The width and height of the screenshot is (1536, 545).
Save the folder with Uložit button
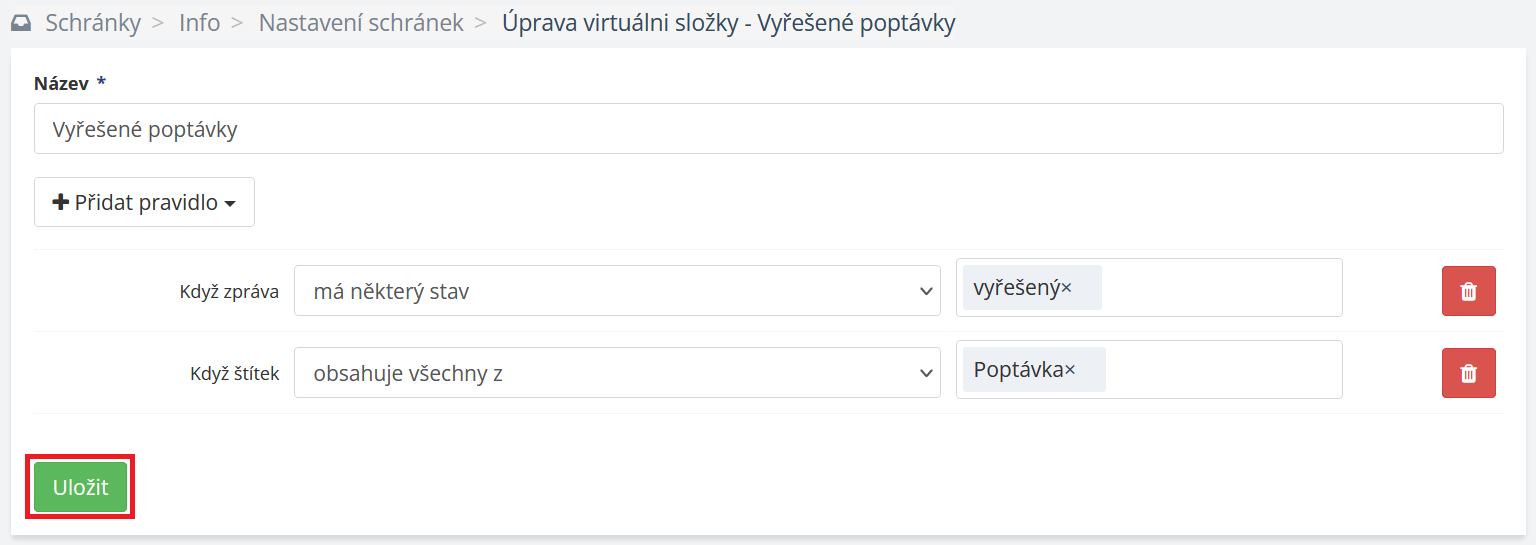(81, 488)
